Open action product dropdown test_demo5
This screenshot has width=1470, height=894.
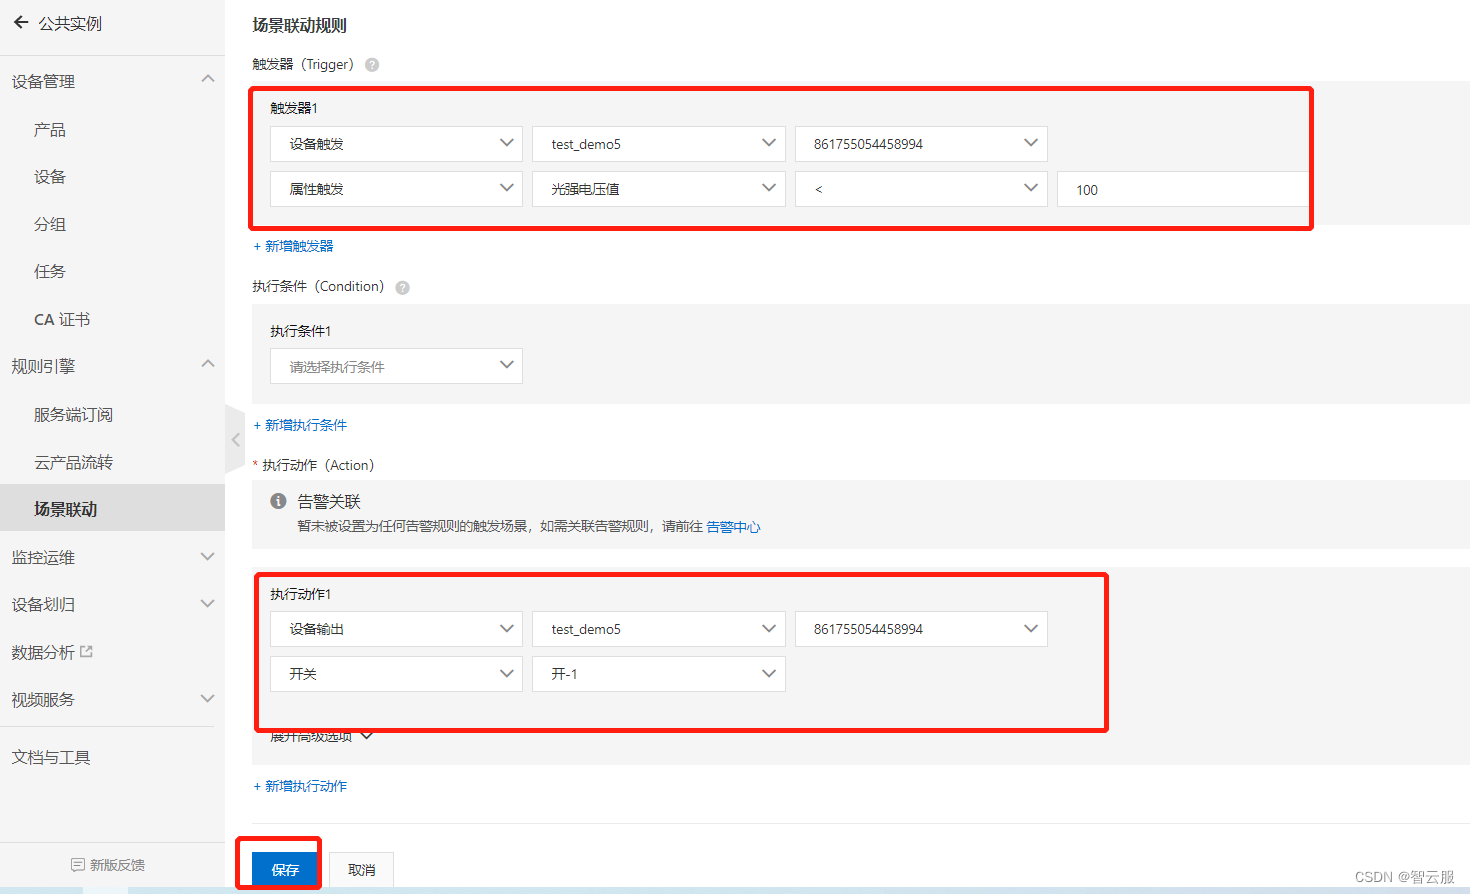659,629
